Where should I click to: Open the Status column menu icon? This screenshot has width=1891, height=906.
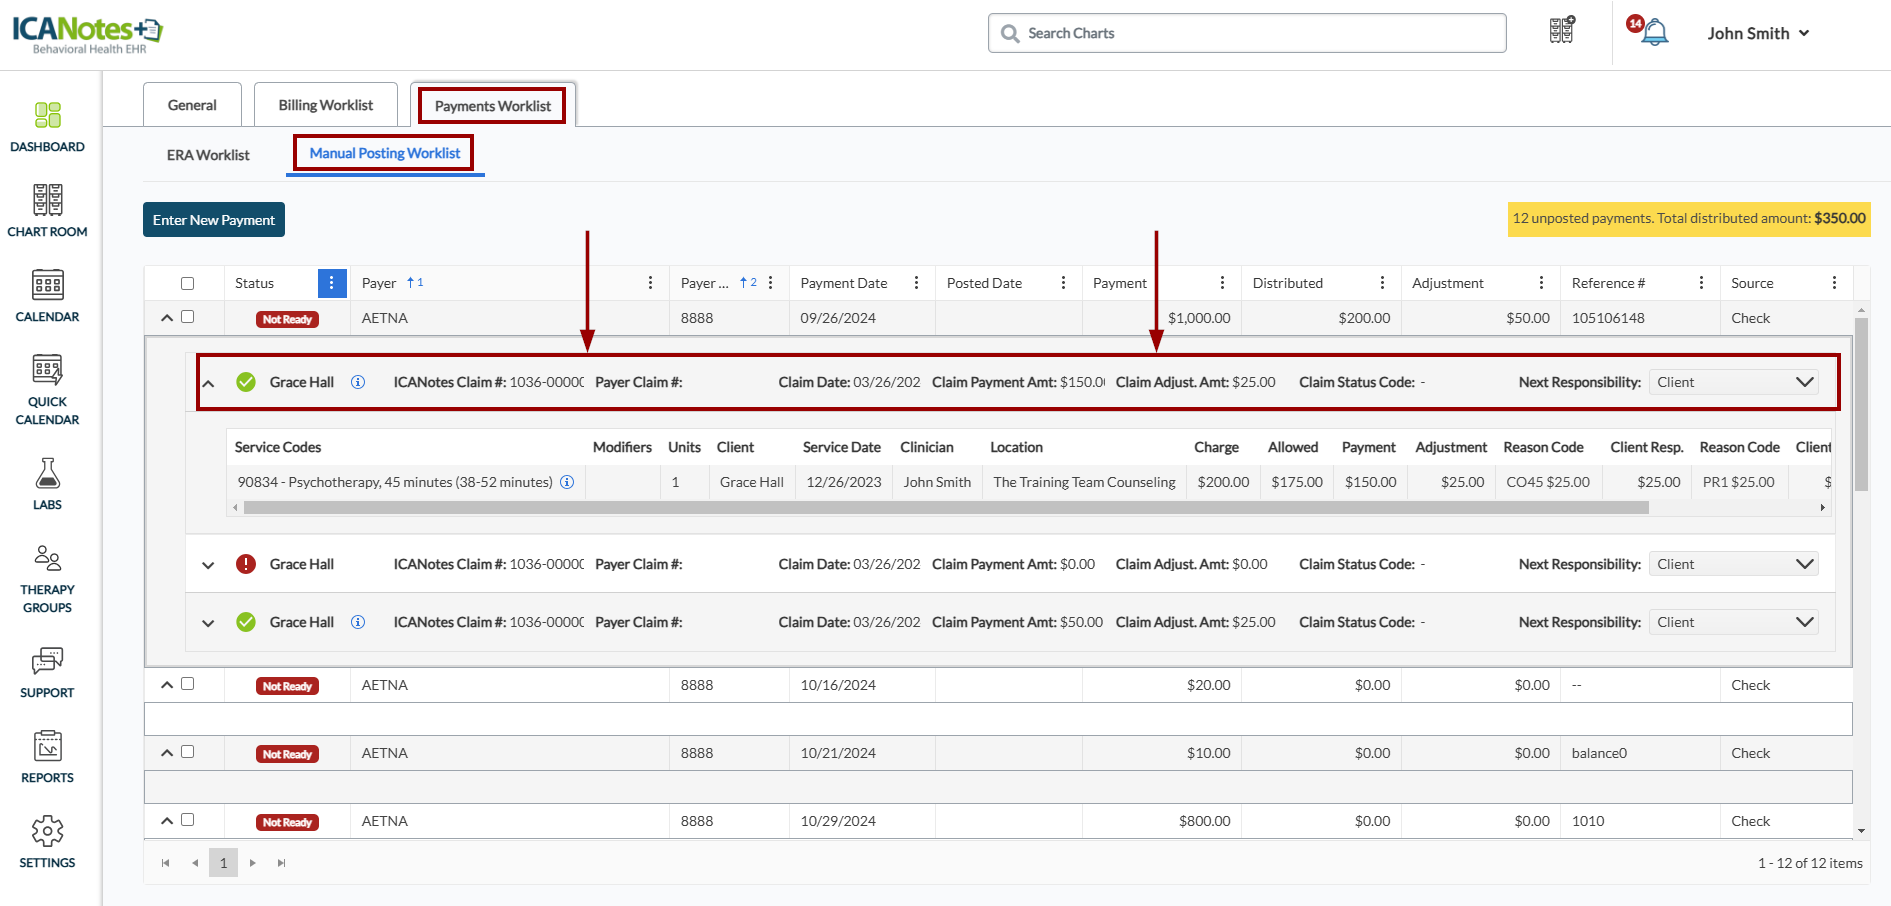click(332, 283)
